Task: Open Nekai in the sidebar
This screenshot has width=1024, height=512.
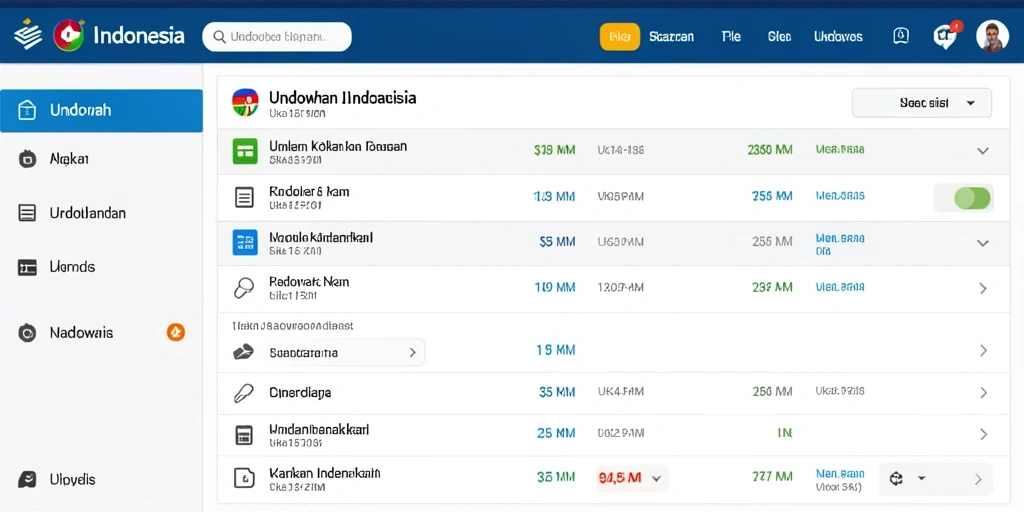Action: pyautogui.click(x=69, y=159)
